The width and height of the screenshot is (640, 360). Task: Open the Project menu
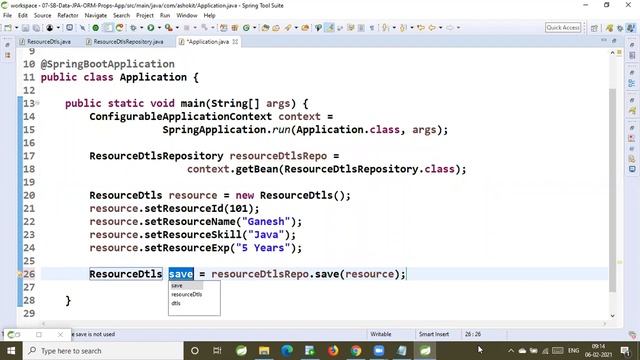[144, 16]
